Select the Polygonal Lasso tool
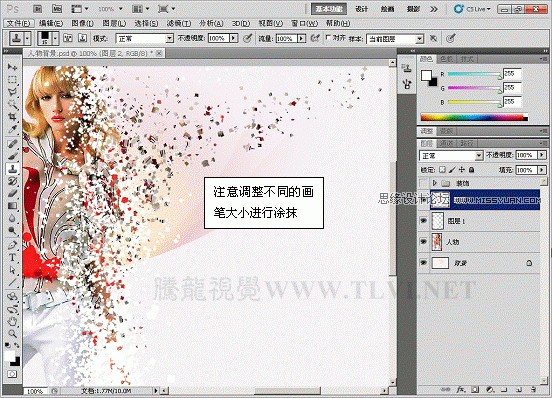The height and width of the screenshot is (398, 552). pos(12,92)
